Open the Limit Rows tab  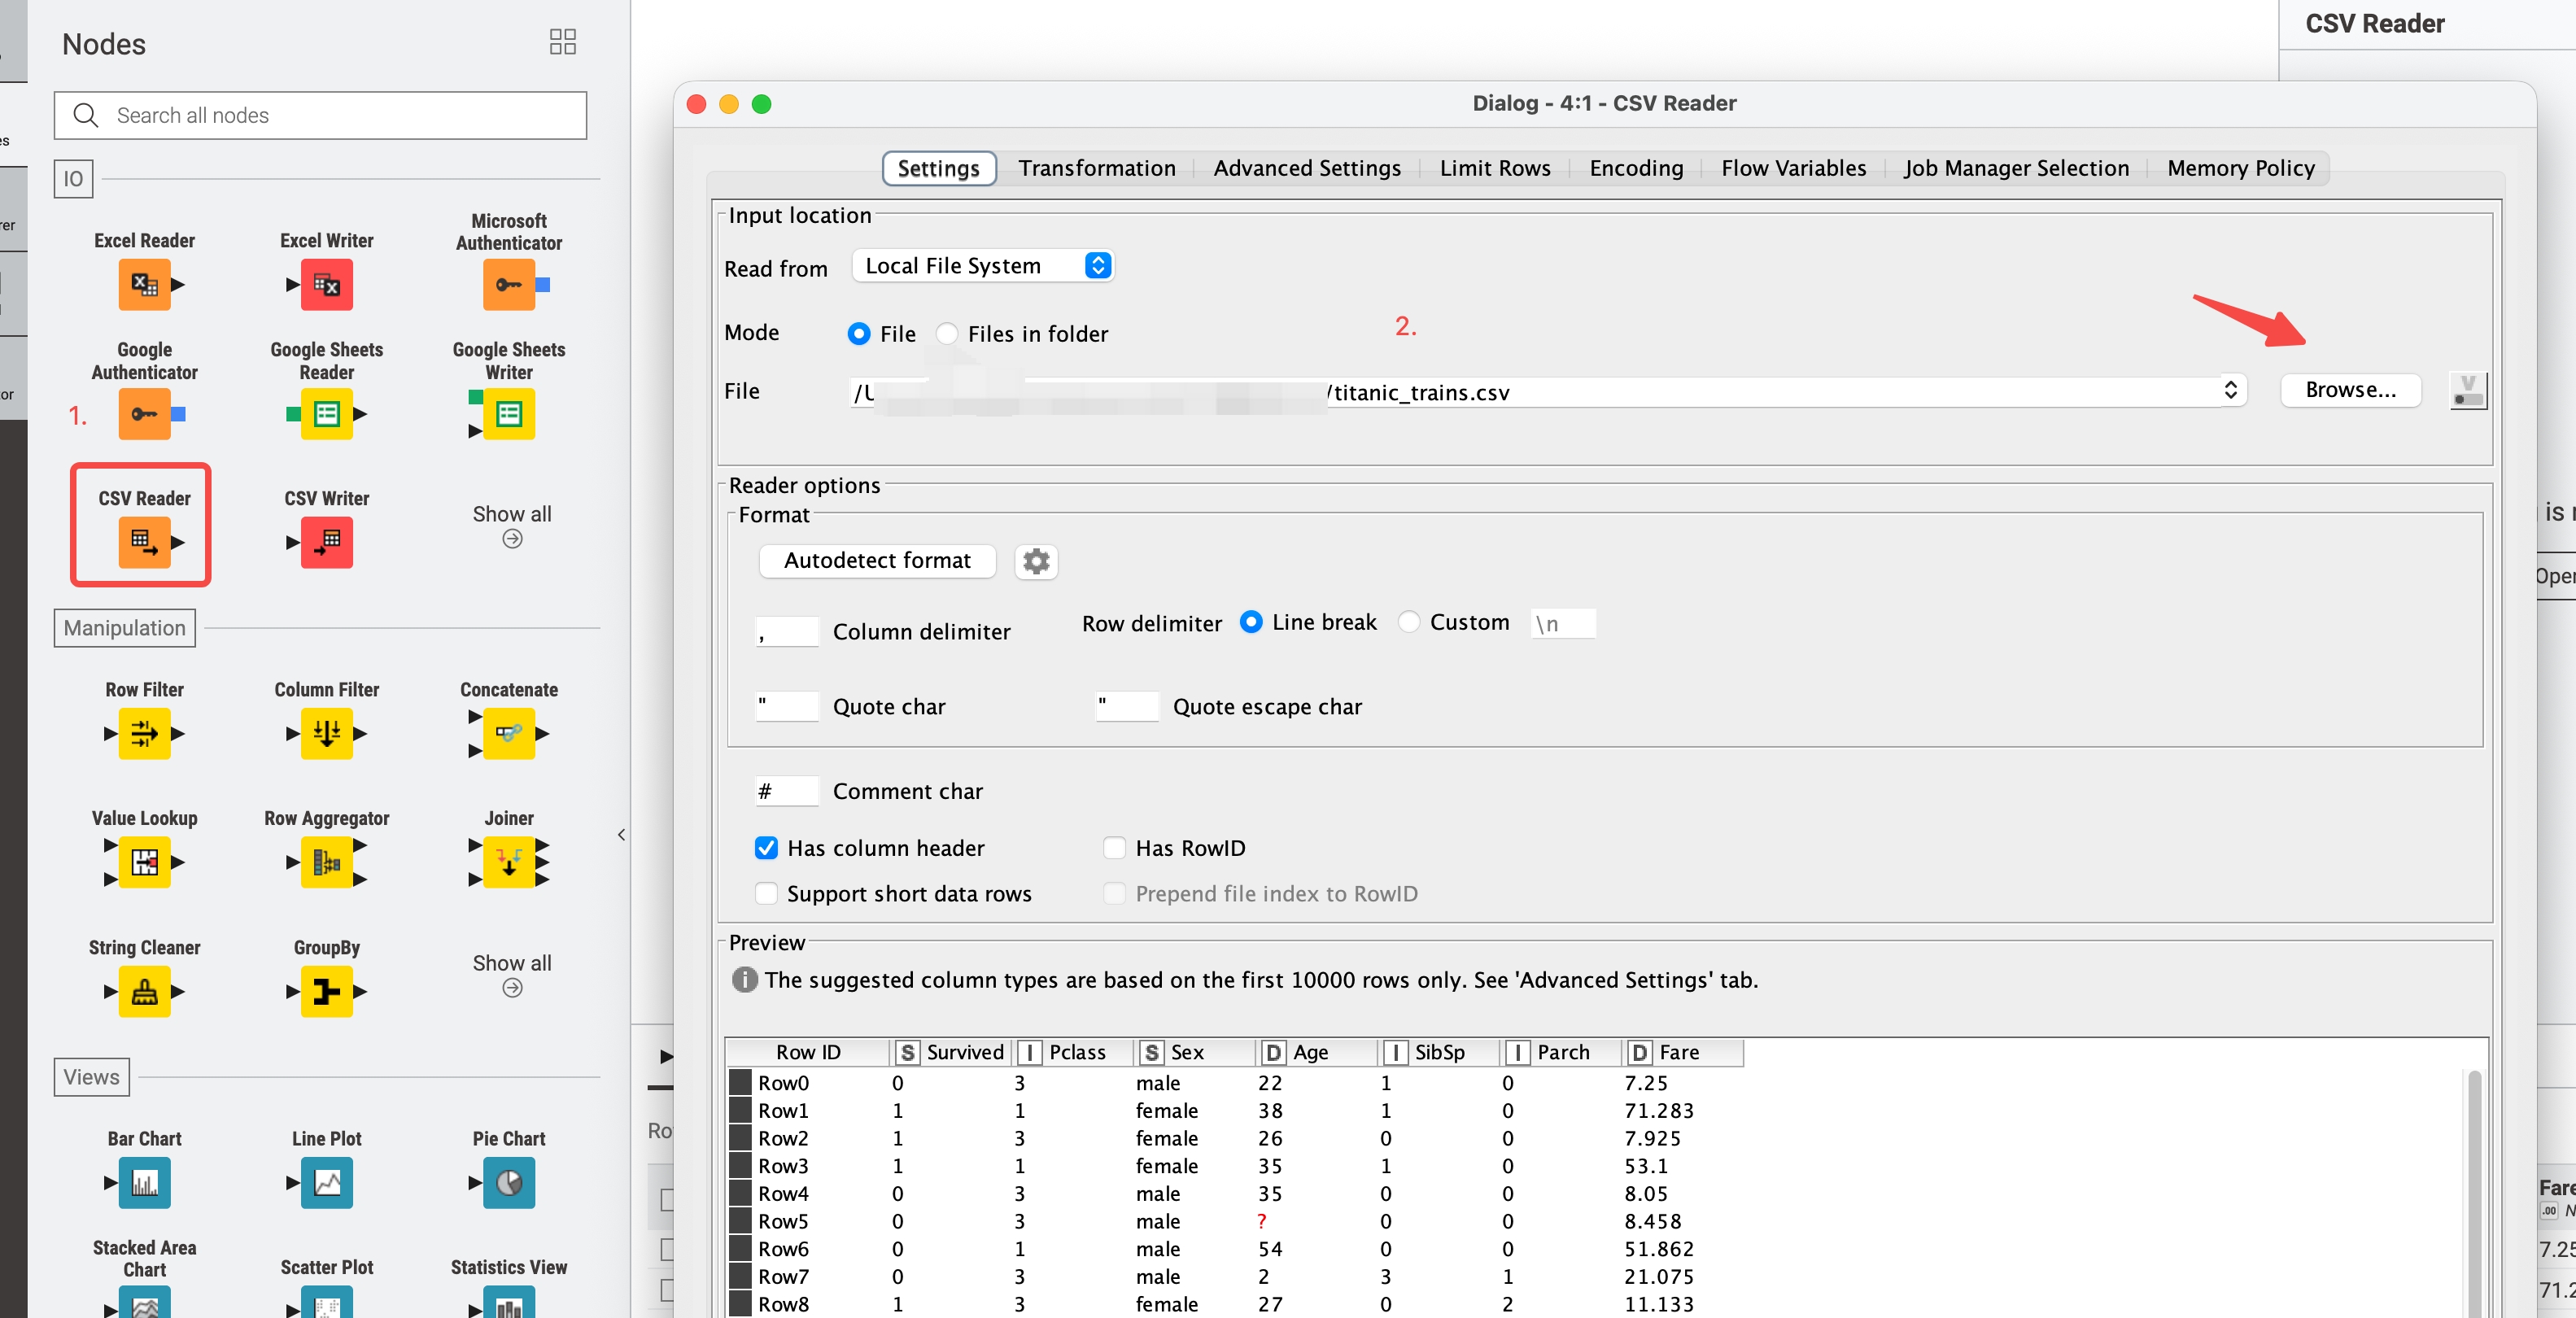(1494, 168)
